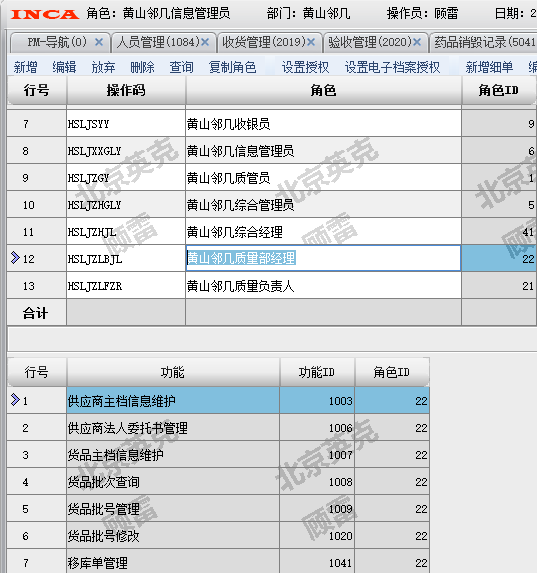Click the 功能ID column header
Viewport: 537px width, 573px height.
pyautogui.click(x=317, y=372)
